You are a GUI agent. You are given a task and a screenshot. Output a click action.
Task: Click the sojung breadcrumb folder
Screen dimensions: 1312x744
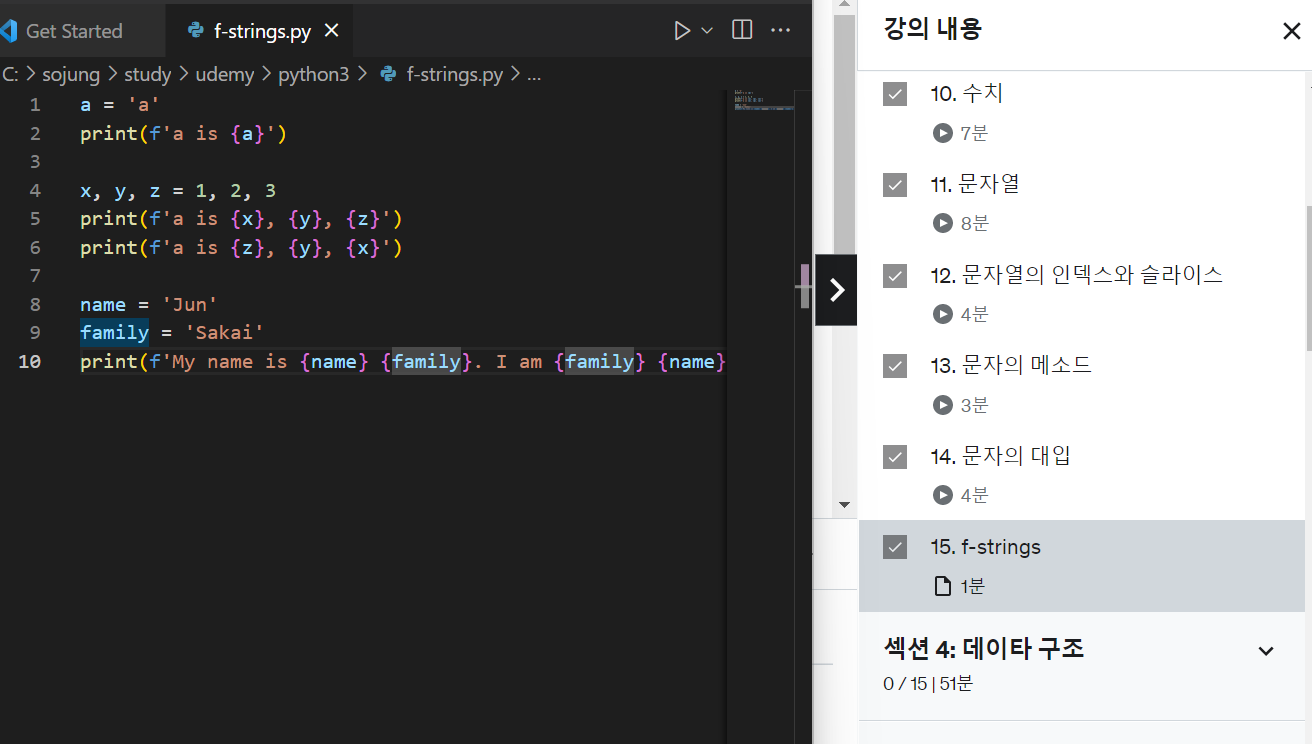click(70, 74)
